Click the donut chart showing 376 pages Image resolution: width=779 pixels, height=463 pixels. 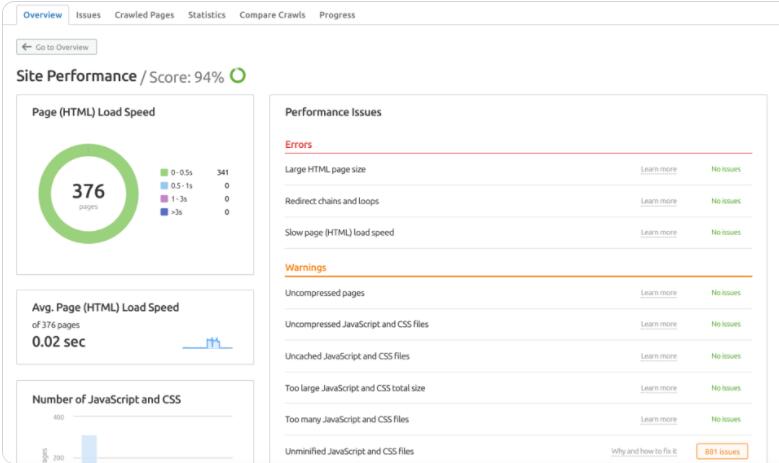(88, 193)
